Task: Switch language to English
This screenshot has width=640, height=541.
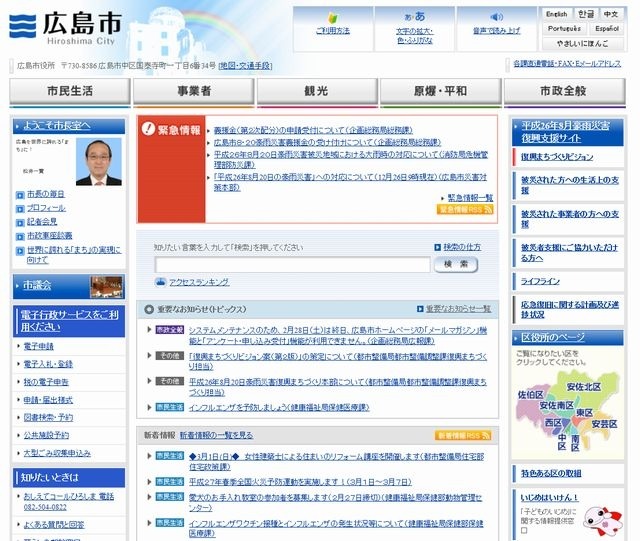Action: [557, 14]
